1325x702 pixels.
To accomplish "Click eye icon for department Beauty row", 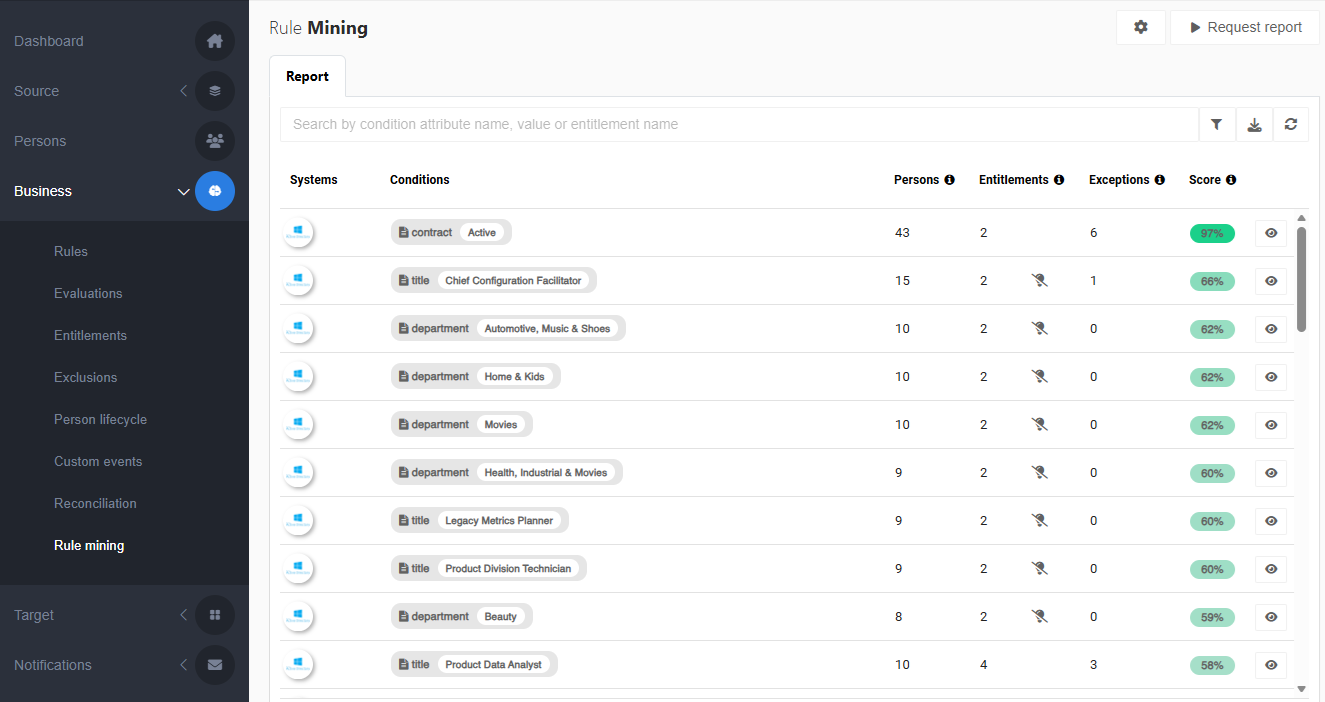I will (1271, 617).
